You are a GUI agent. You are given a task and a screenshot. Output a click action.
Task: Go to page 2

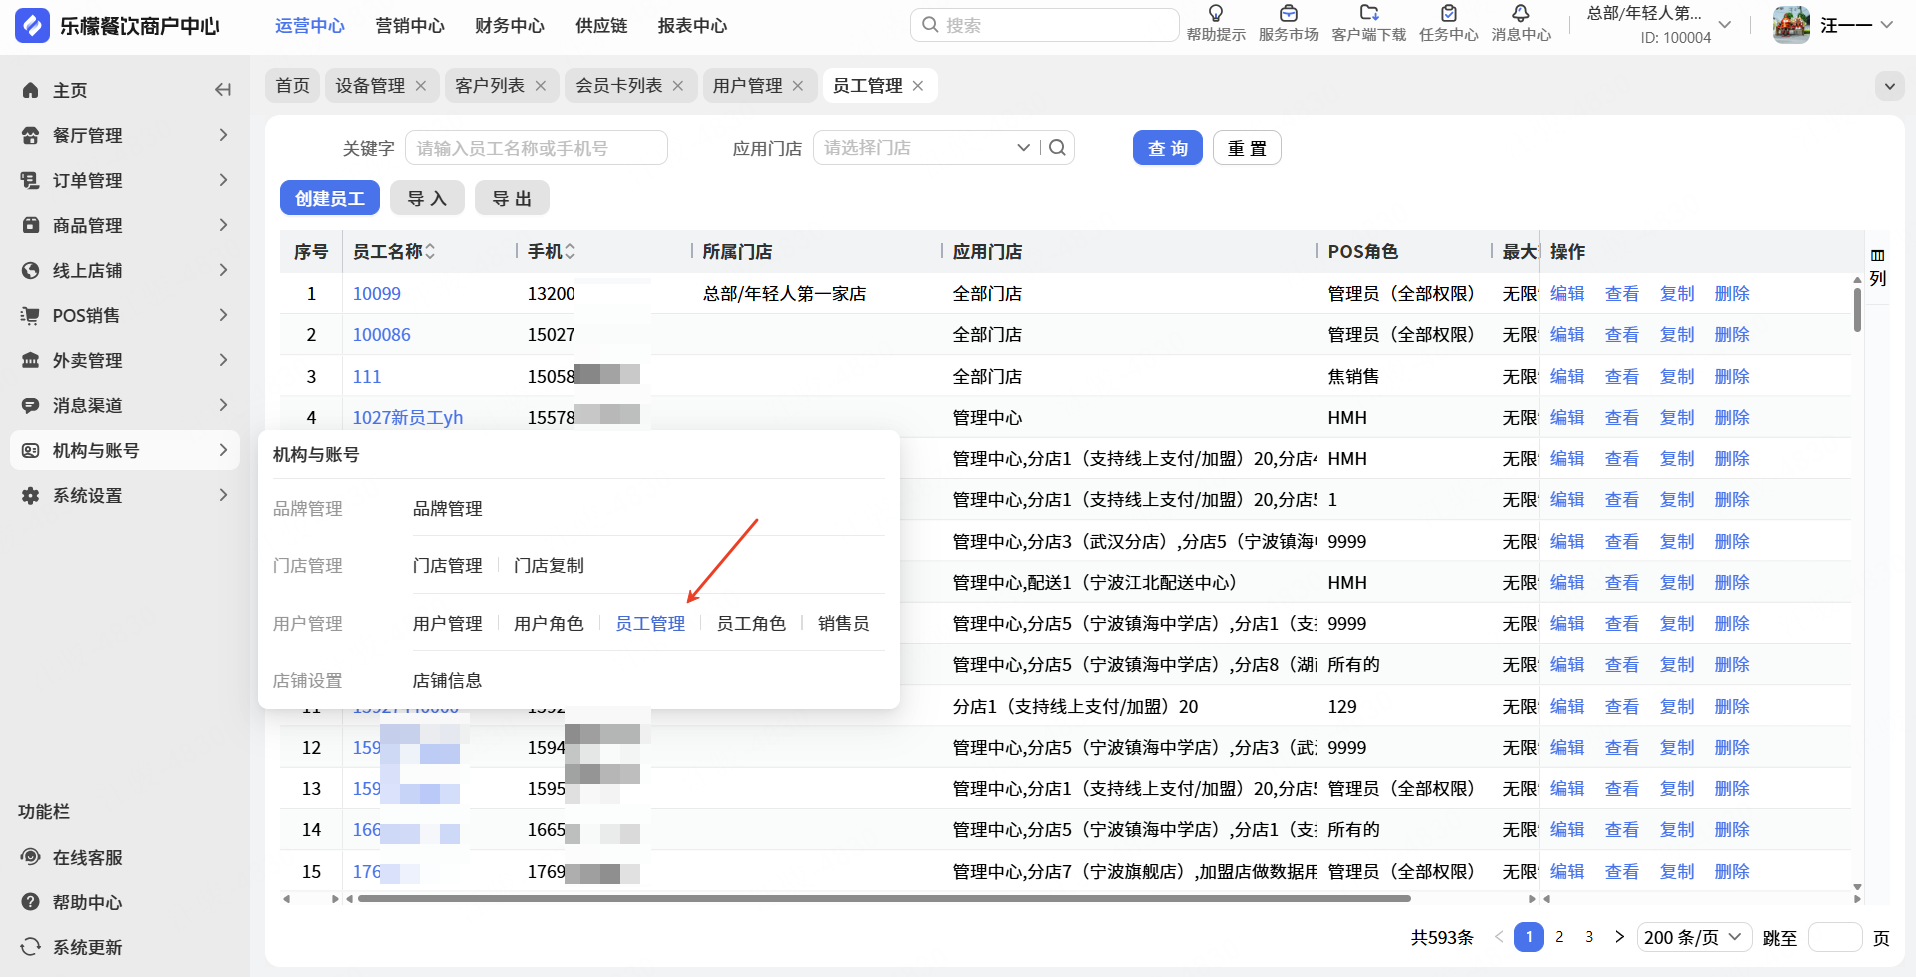[1559, 937]
